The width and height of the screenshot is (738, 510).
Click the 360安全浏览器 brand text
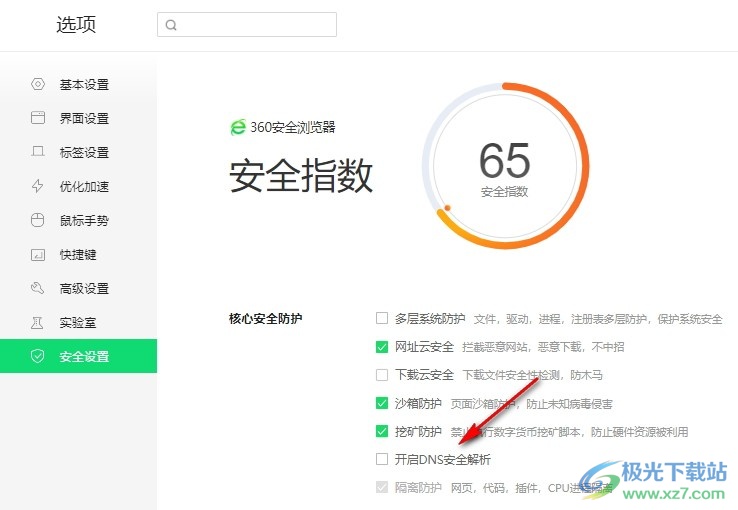pos(292,127)
